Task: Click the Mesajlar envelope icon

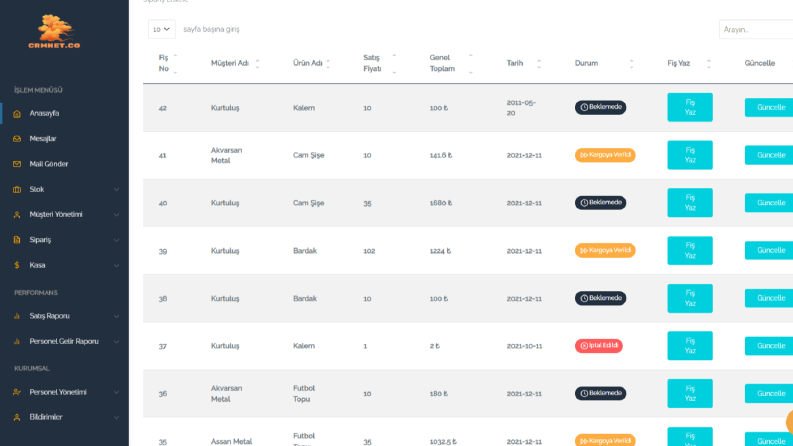Action: pyautogui.click(x=17, y=139)
